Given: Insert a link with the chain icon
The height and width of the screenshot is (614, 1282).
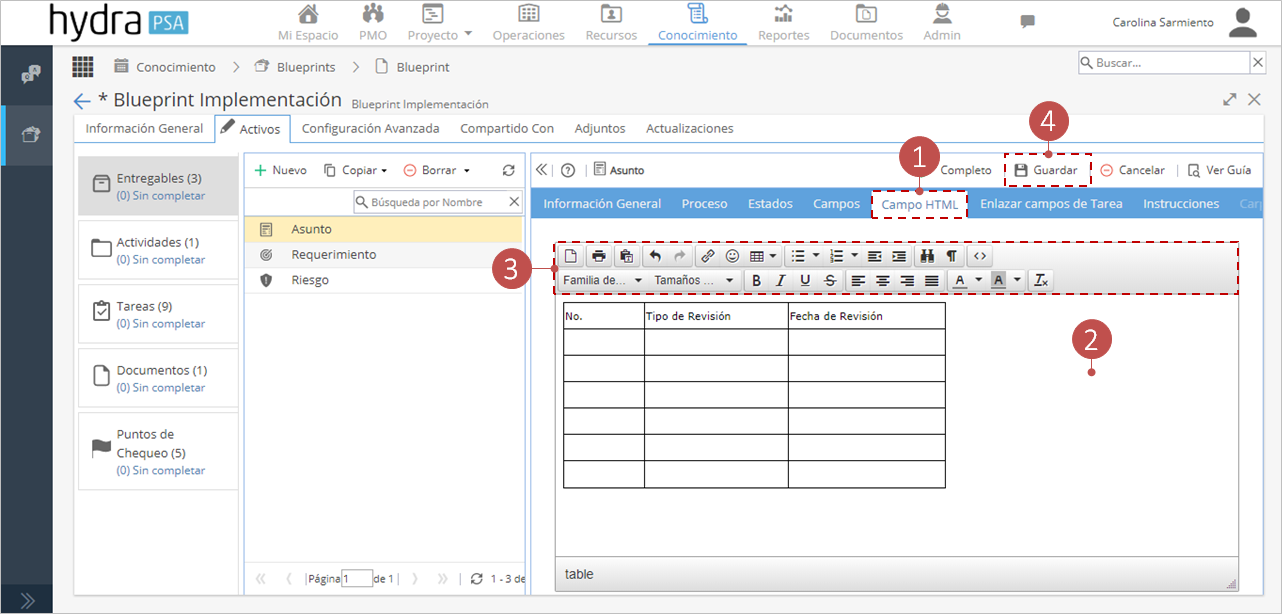Looking at the screenshot, I should click(707, 256).
